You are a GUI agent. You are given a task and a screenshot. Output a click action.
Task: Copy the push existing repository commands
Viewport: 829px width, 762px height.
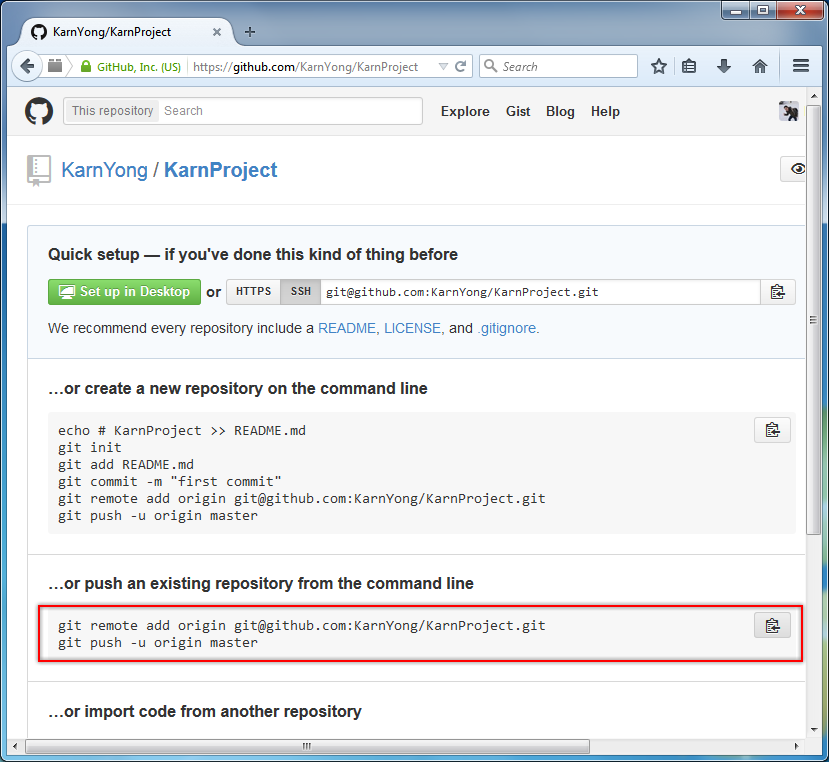tap(772, 625)
